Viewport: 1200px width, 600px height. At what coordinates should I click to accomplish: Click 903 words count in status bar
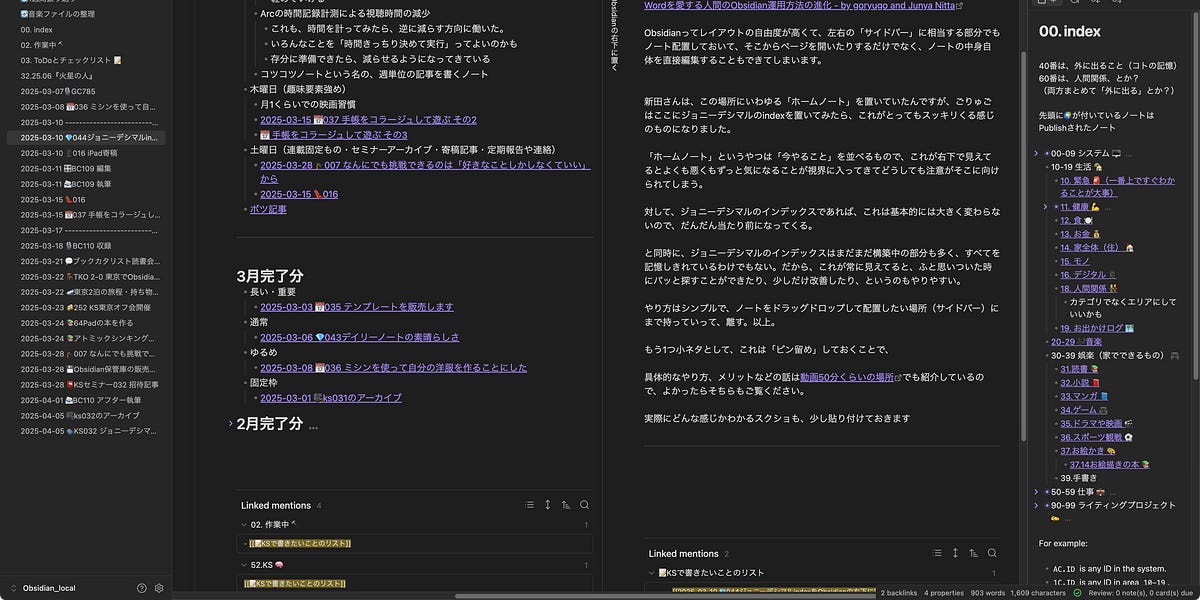988,593
